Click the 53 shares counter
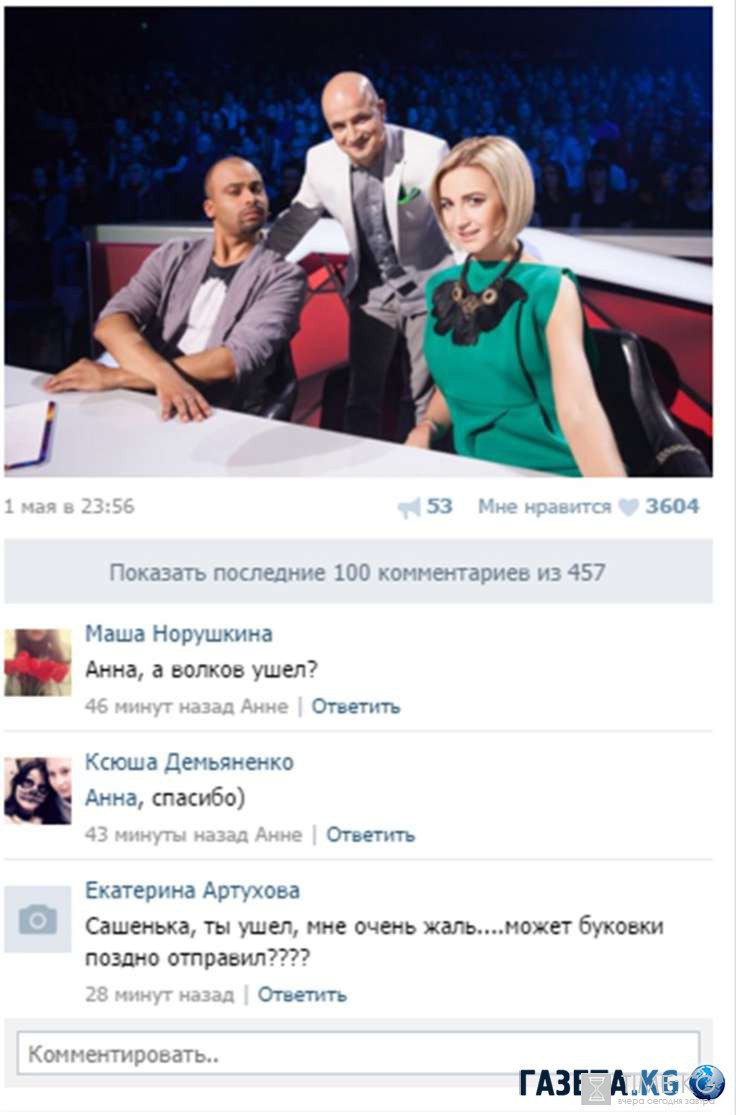736x1115 pixels. (439, 506)
